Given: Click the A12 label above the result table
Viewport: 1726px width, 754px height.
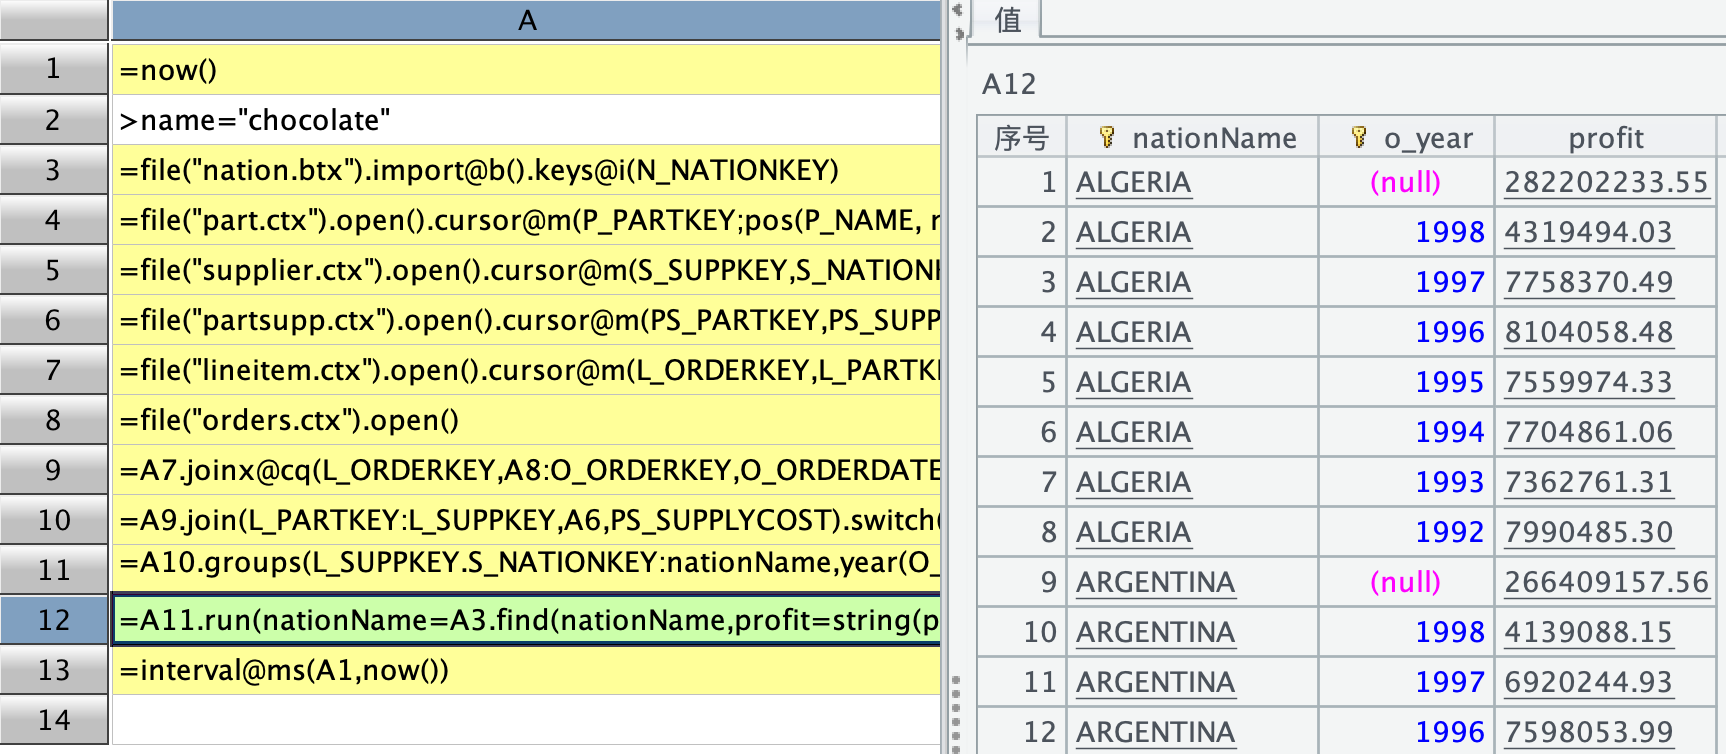Looking at the screenshot, I should (x=1009, y=84).
